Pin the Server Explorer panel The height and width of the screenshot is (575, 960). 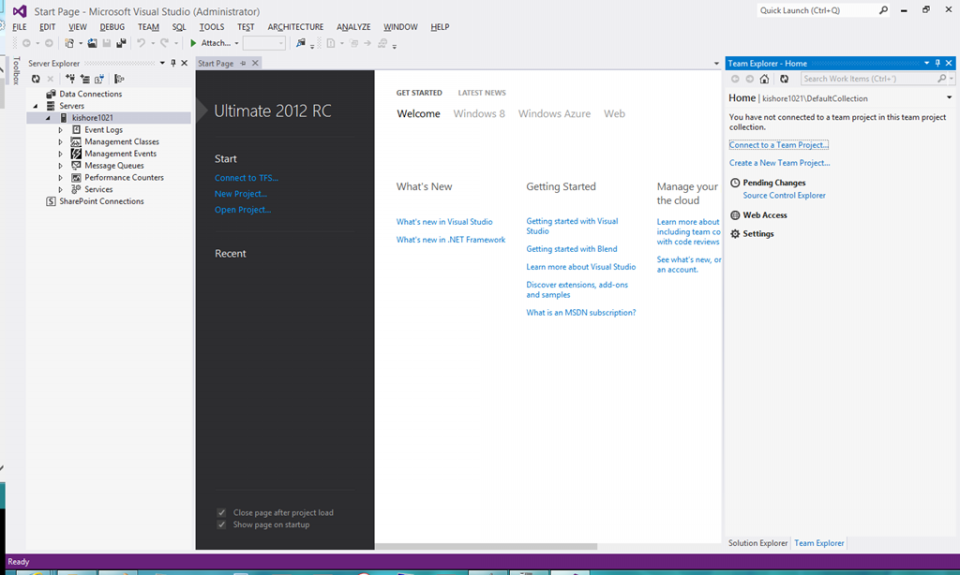tap(173, 63)
